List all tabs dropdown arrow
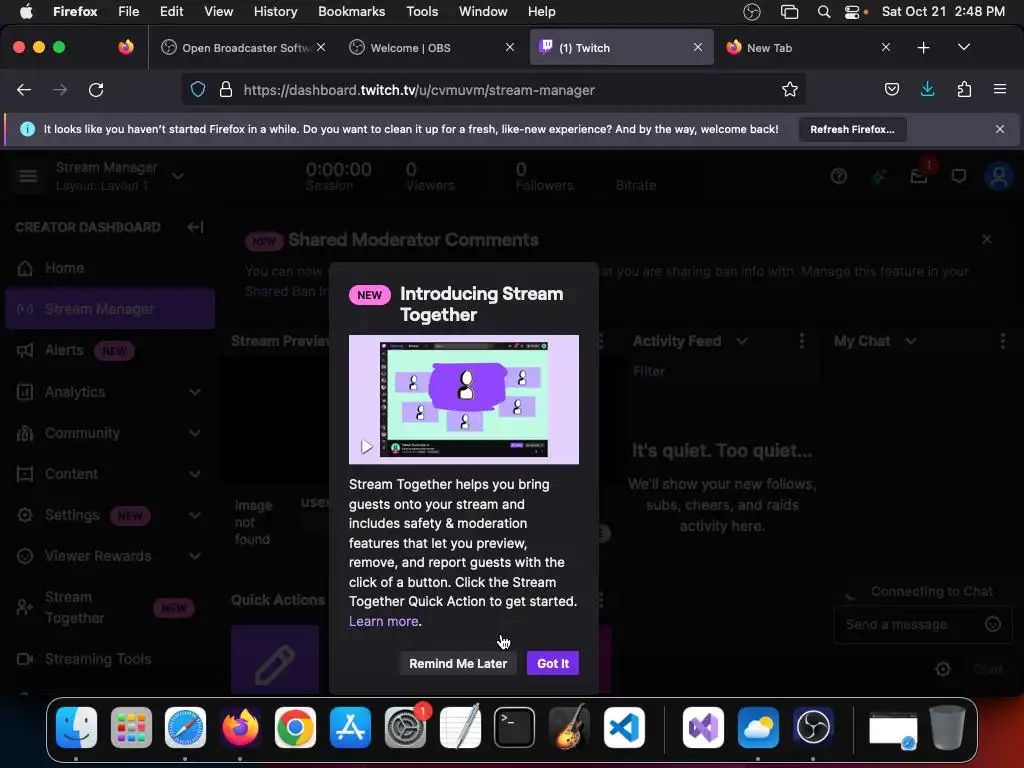 point(963,47)
